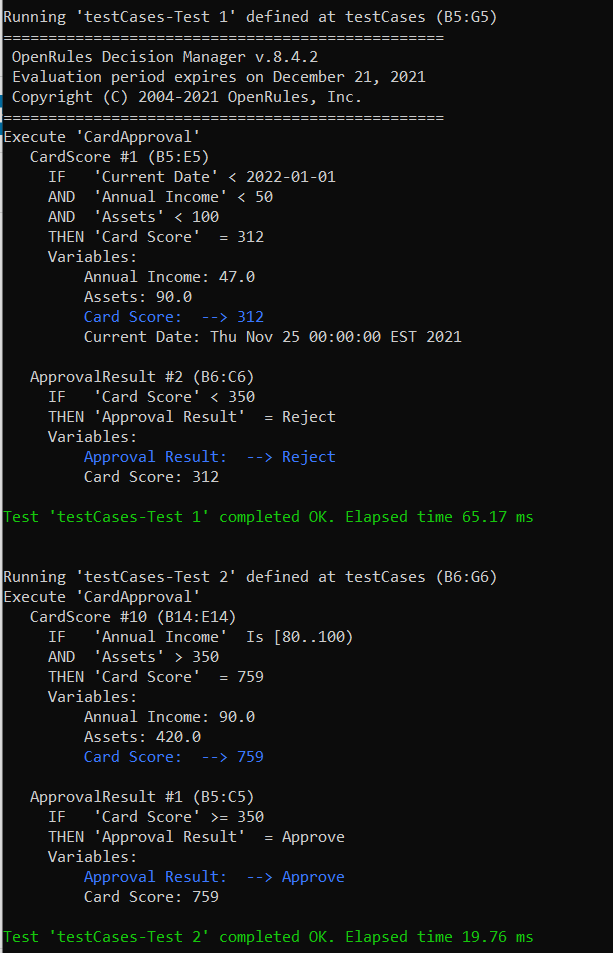
Task: Click the 'Running testCases-Test 1' header line
Action: 250,17
